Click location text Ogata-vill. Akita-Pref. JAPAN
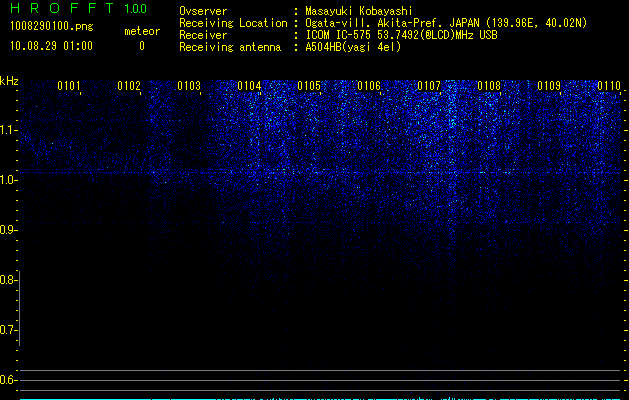629x400 pixels. pyautogui.click(x=392, y=23)
